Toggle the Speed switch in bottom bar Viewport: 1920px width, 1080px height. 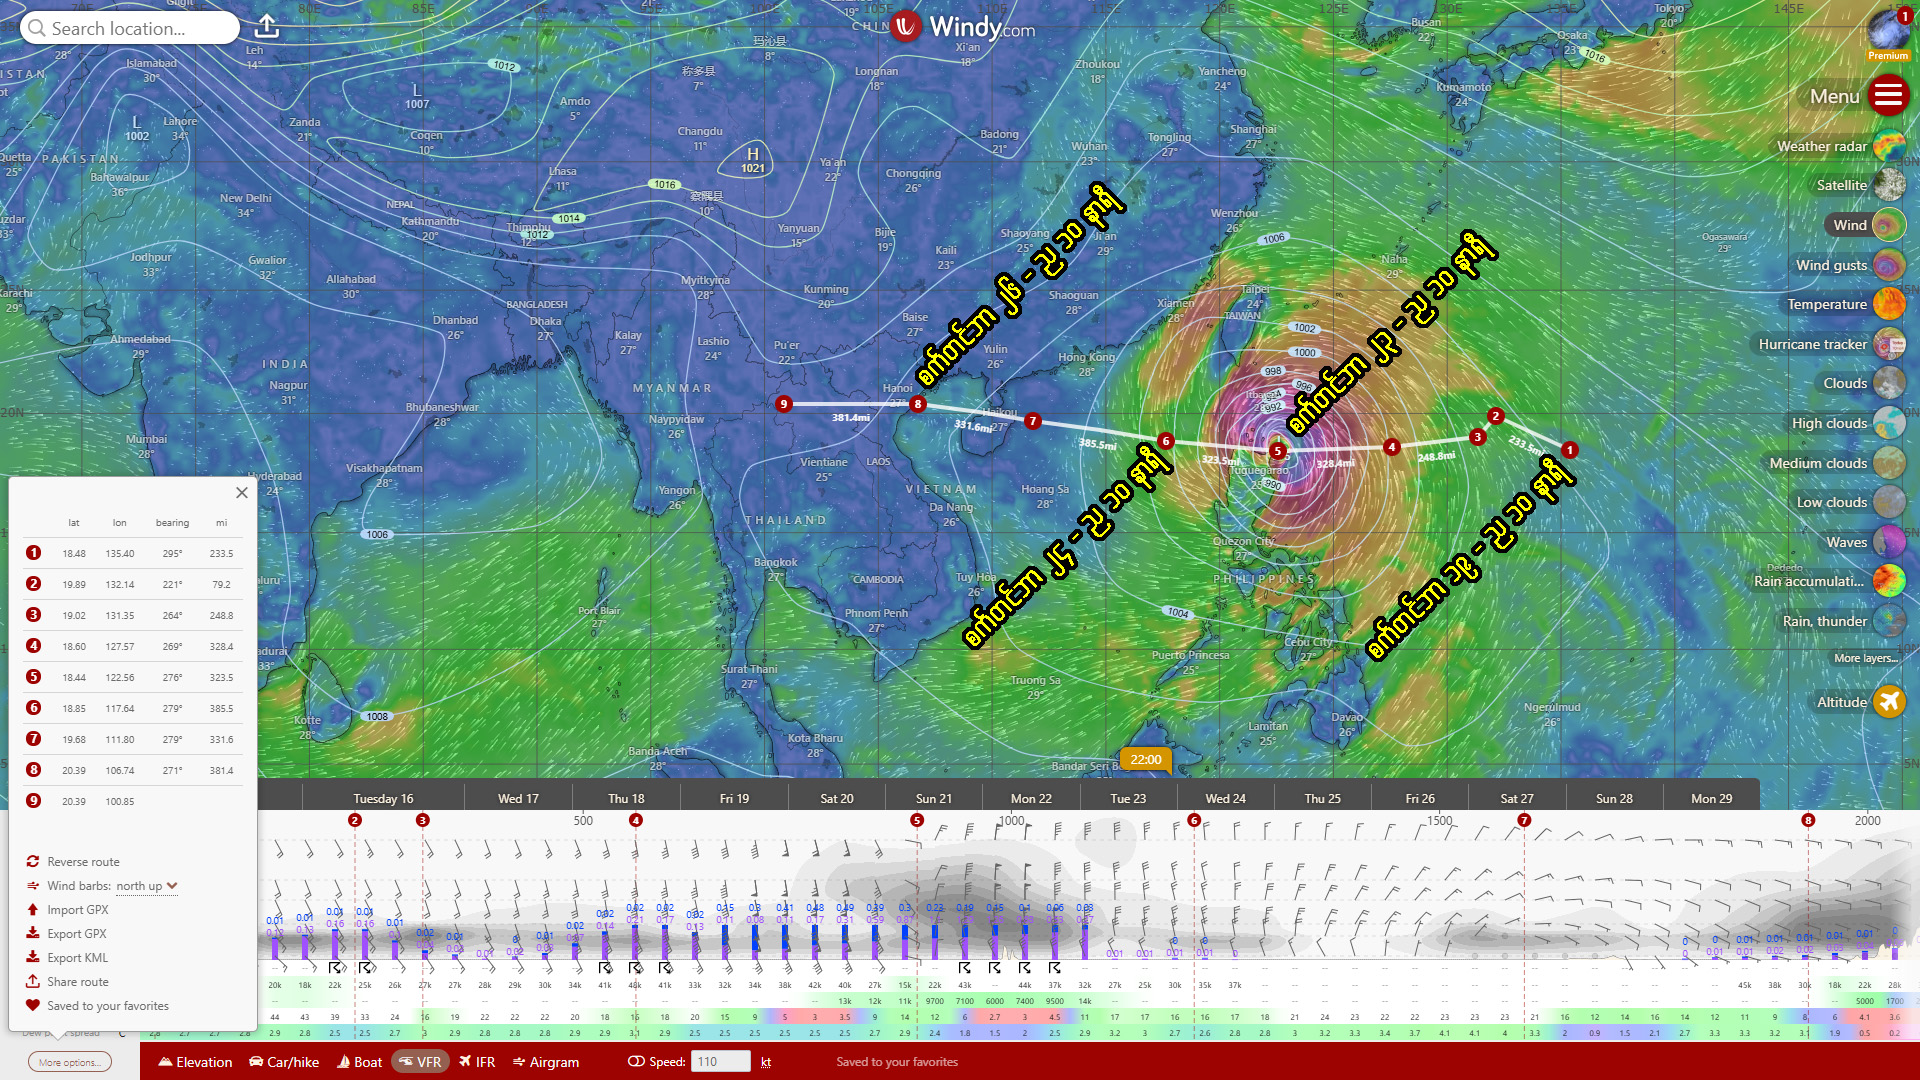click(636, 1062)
